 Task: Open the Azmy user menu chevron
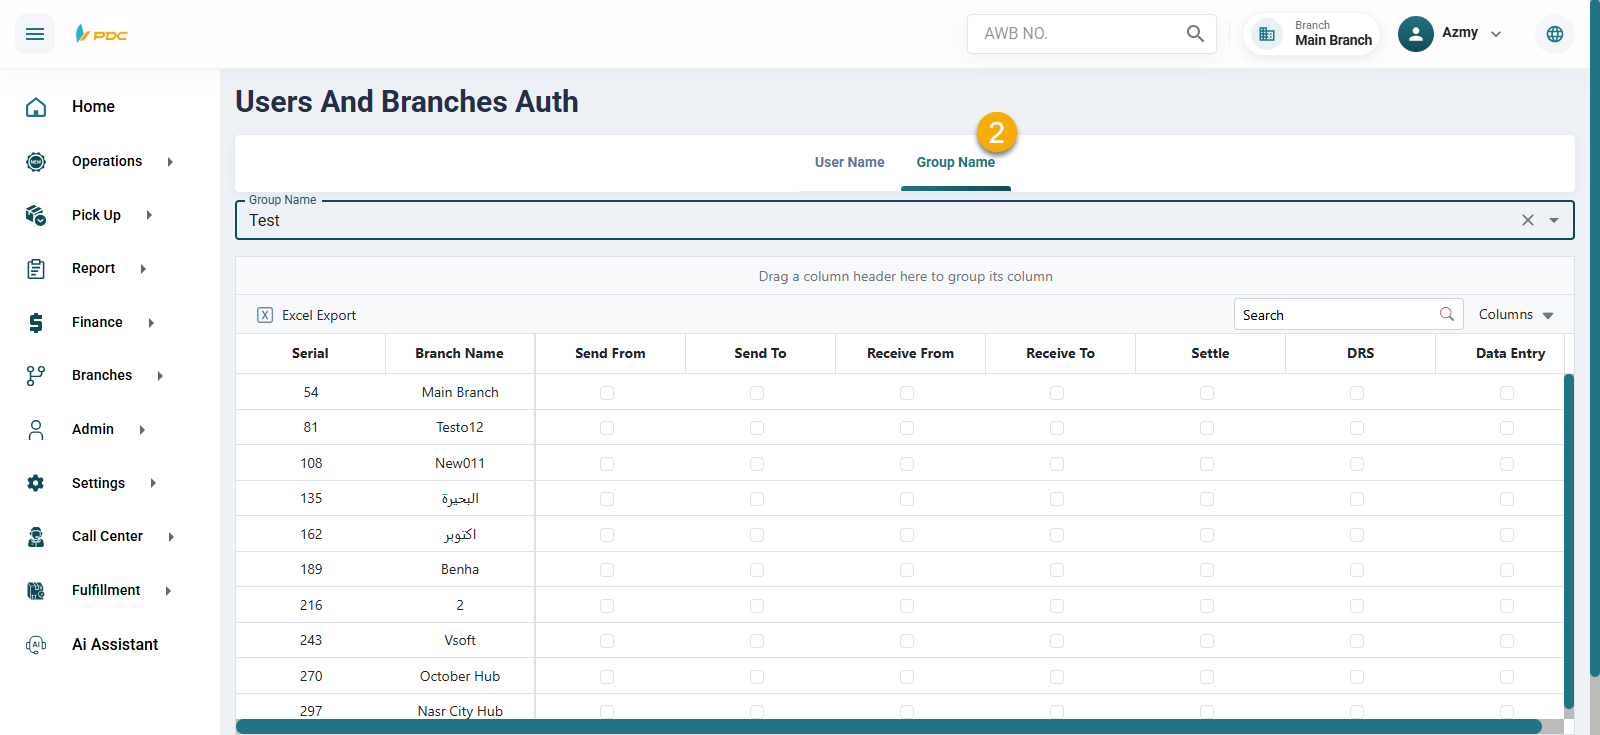pyautogui.click(x=1496, y=34)
